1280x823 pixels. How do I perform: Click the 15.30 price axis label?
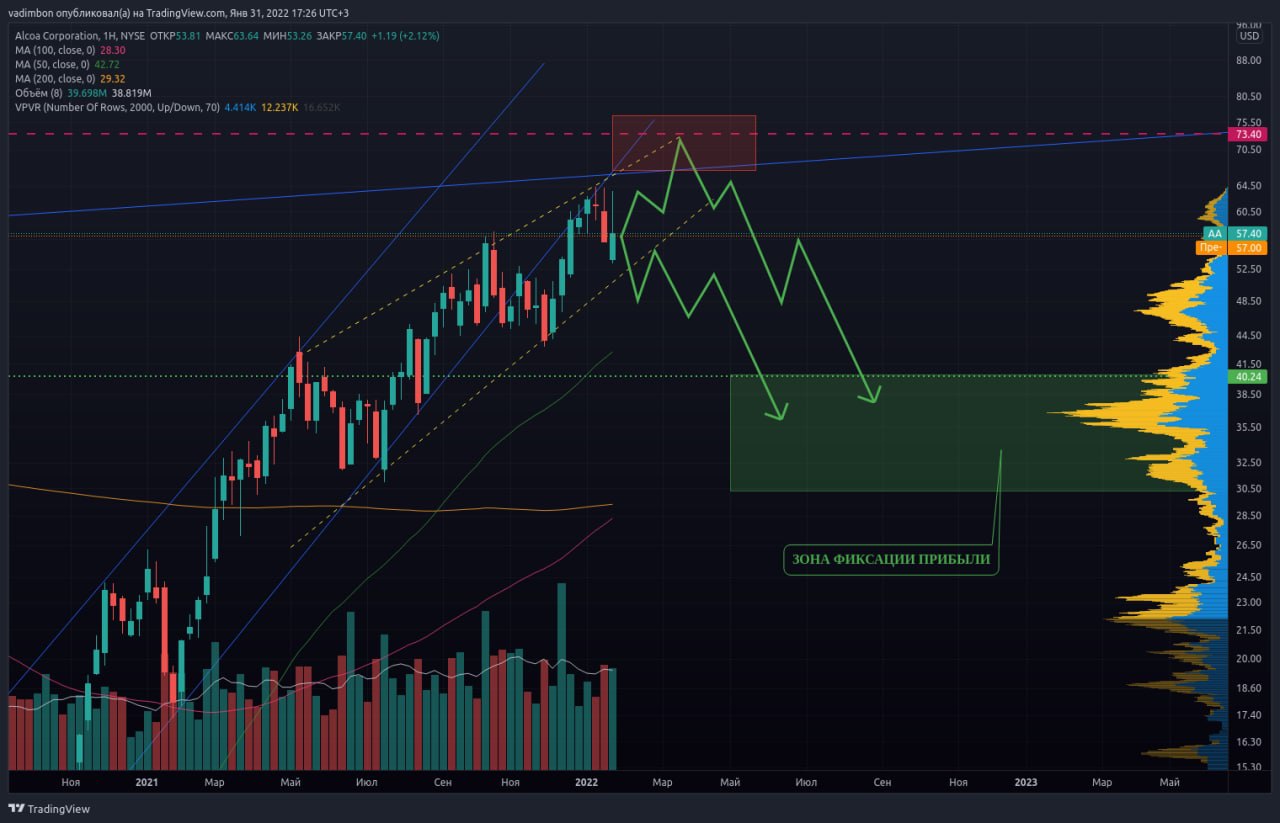coord(1249,767)
